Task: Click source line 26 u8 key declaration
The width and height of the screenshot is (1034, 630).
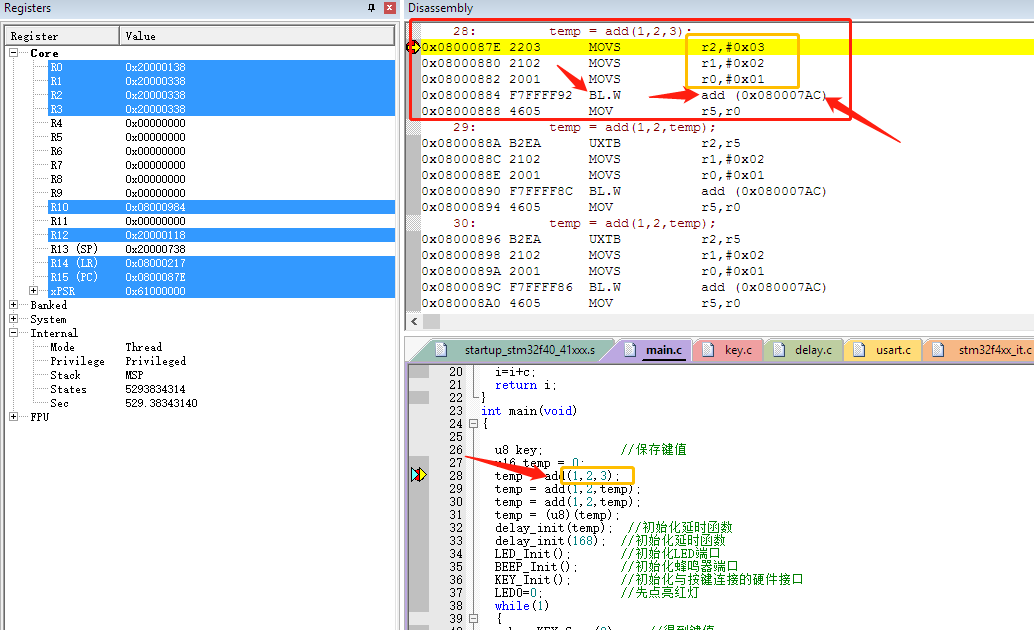Action: (x=518, y=450)
